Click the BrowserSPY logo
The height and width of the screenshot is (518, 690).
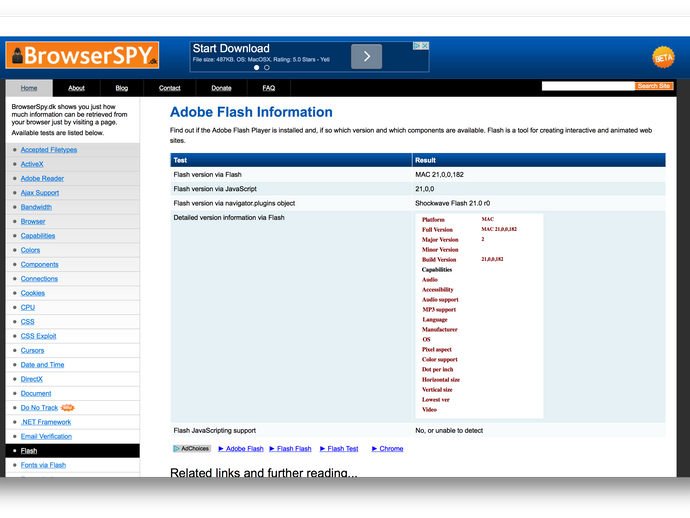click(x=82, y=55)
